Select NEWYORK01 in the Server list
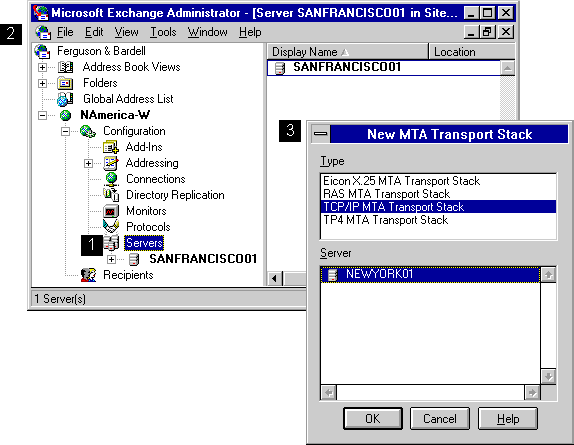The width and height of the screenshot is (574, 445). click(x=430, y=274)
